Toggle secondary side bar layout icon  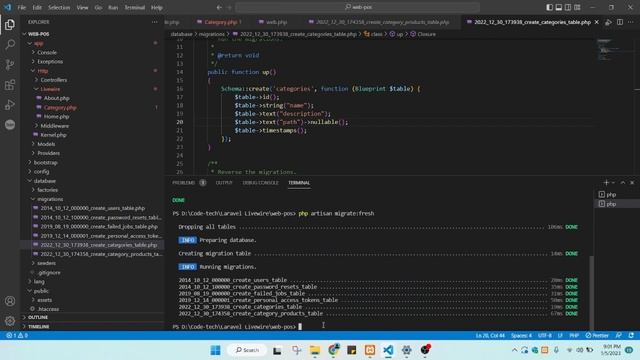[568, 7]
